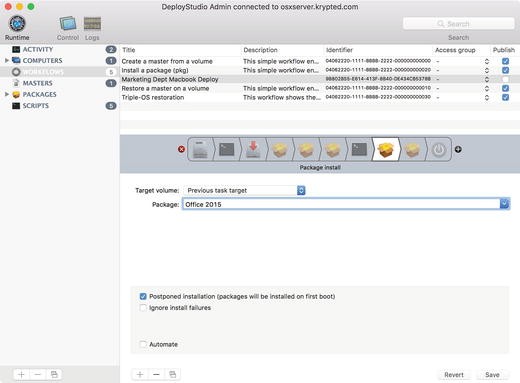Open access group stepper for Install a package row
This screenshot has width=520, height=383.
click(x=487, y=70)
